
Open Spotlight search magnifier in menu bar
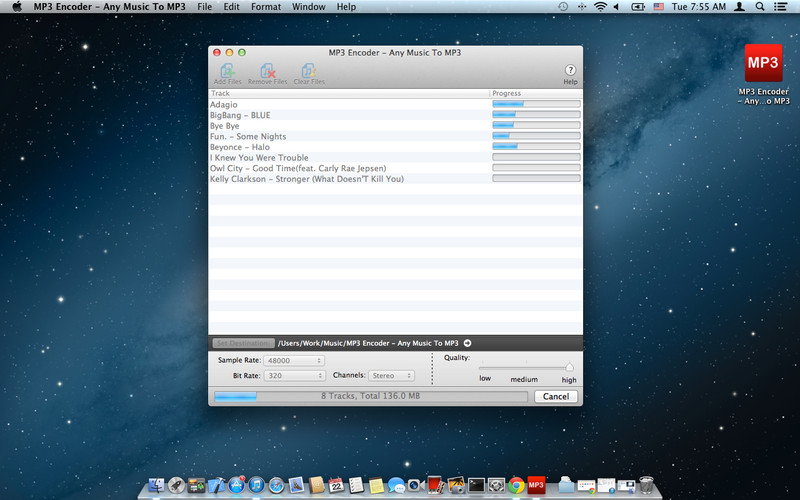(760, 7)
